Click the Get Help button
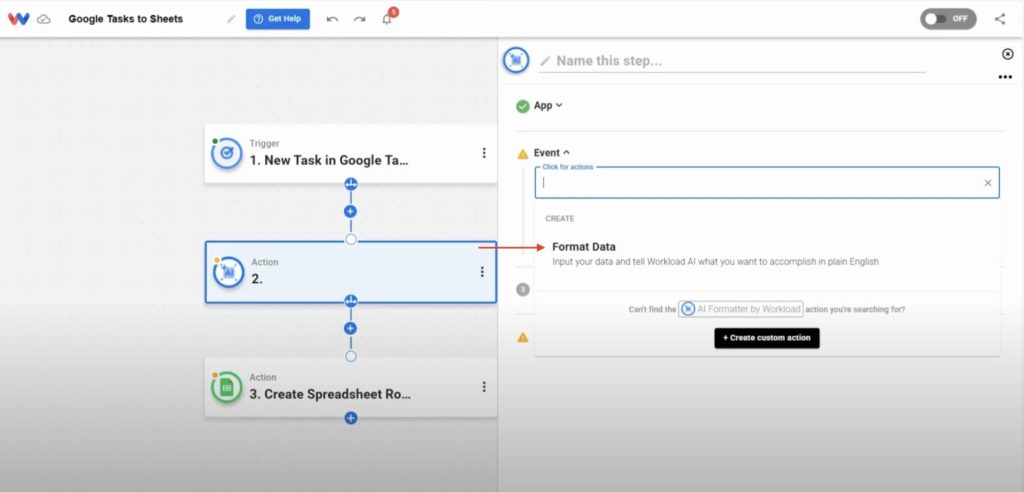1024x492 pixels. pyautogui.click(x=278, y=19)
